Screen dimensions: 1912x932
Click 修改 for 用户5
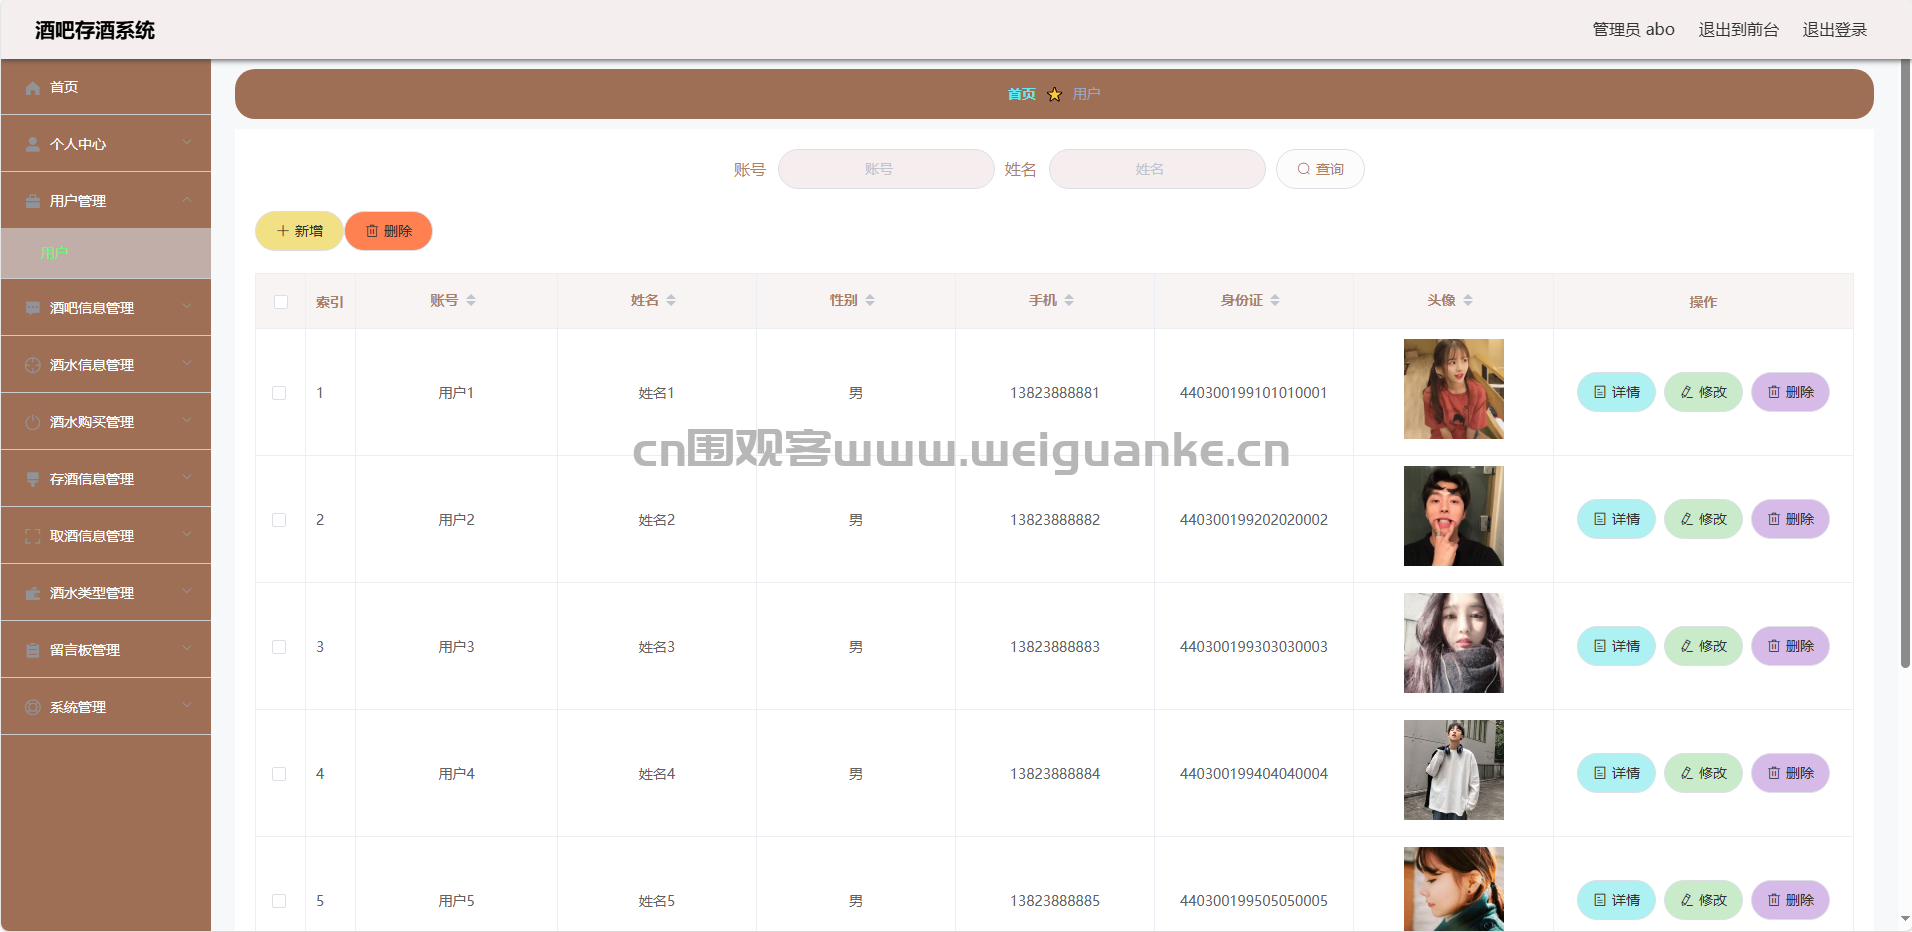click(1703, 900)
